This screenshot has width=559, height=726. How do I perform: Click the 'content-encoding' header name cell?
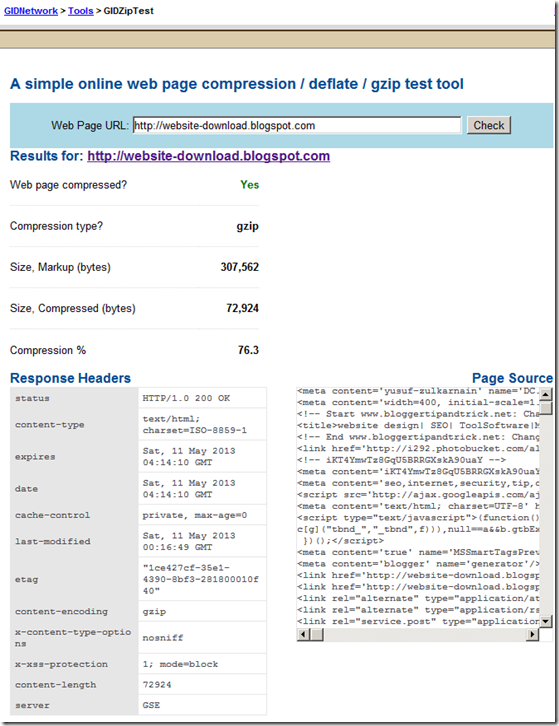pyautogui.click(x=74, y=611)
